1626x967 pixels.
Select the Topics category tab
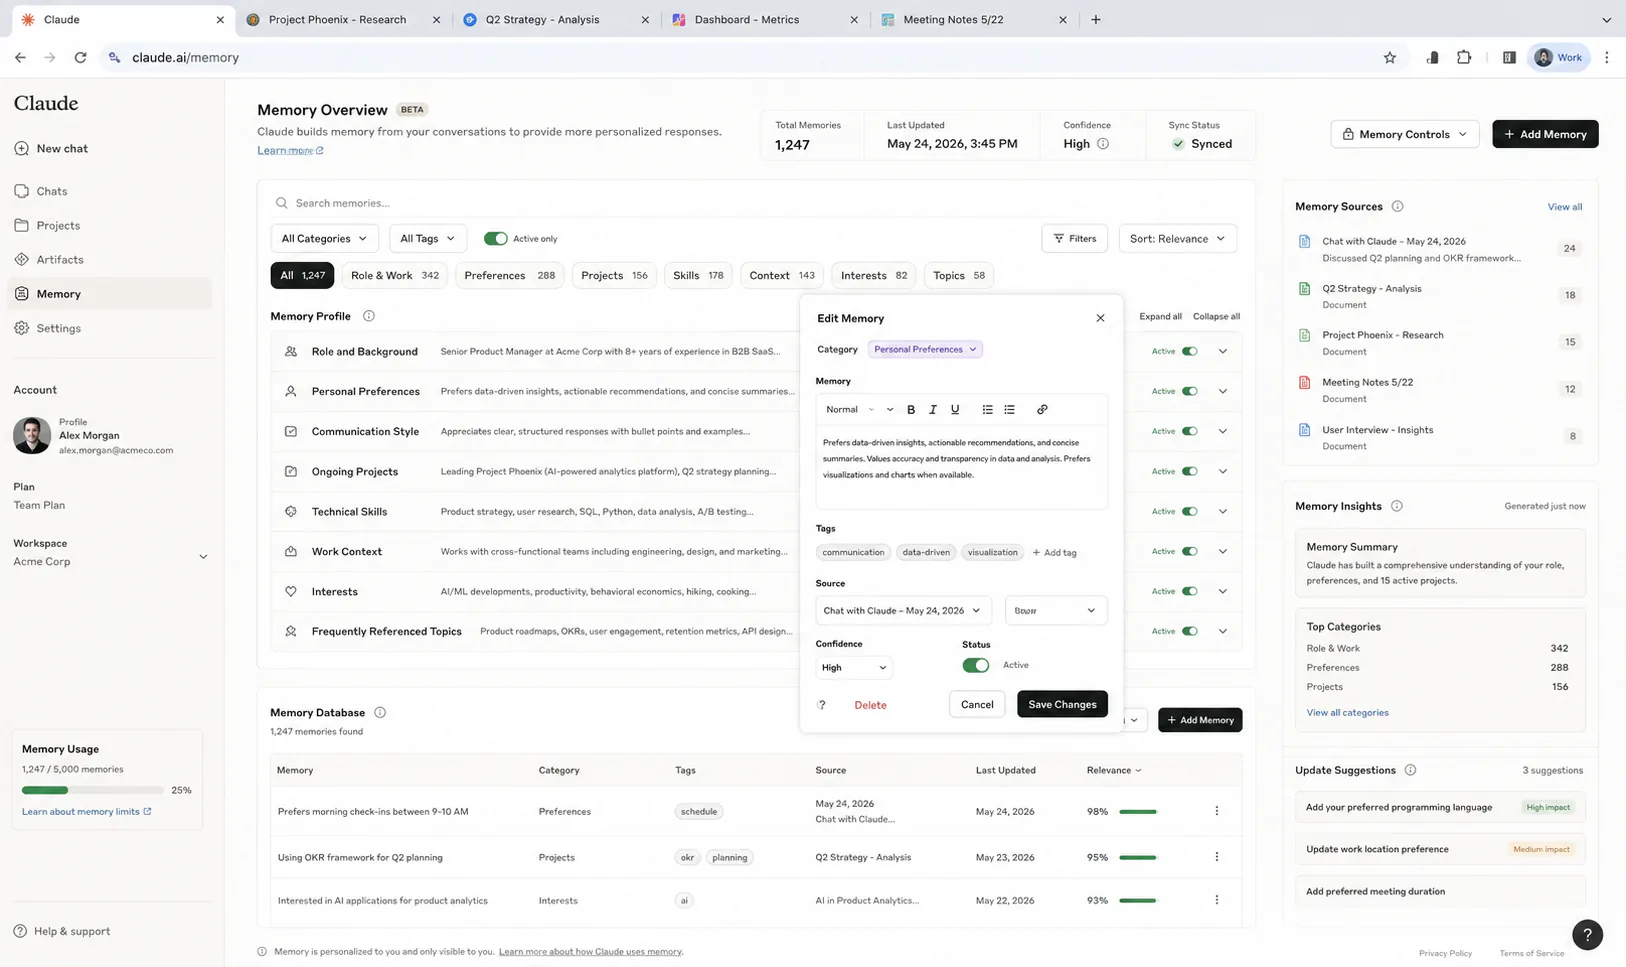click(x=958, y=275)
